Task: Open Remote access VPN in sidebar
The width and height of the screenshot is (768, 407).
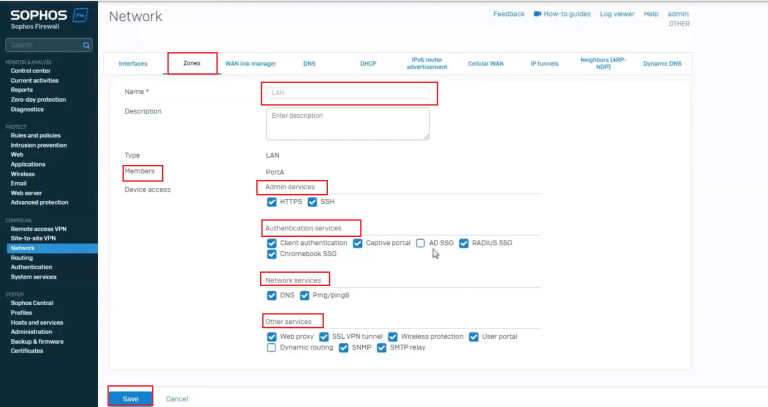Action: [38, 229]
